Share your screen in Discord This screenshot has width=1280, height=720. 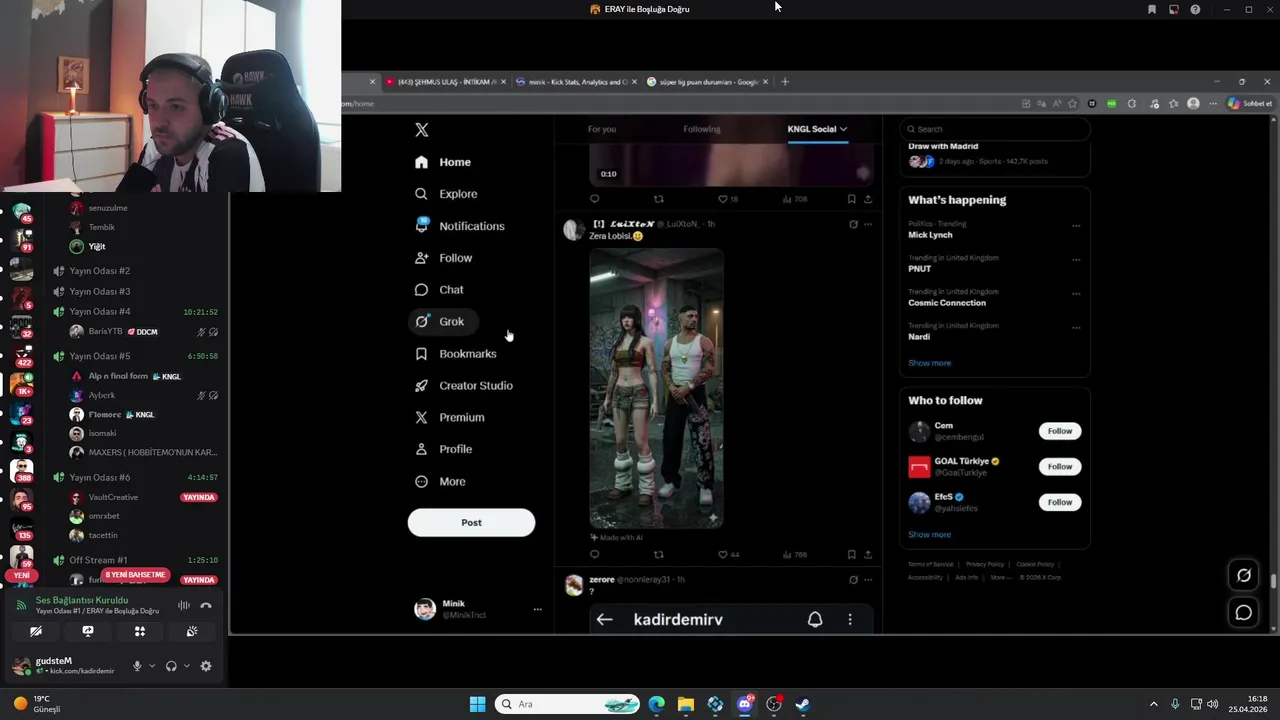point(88,632)
